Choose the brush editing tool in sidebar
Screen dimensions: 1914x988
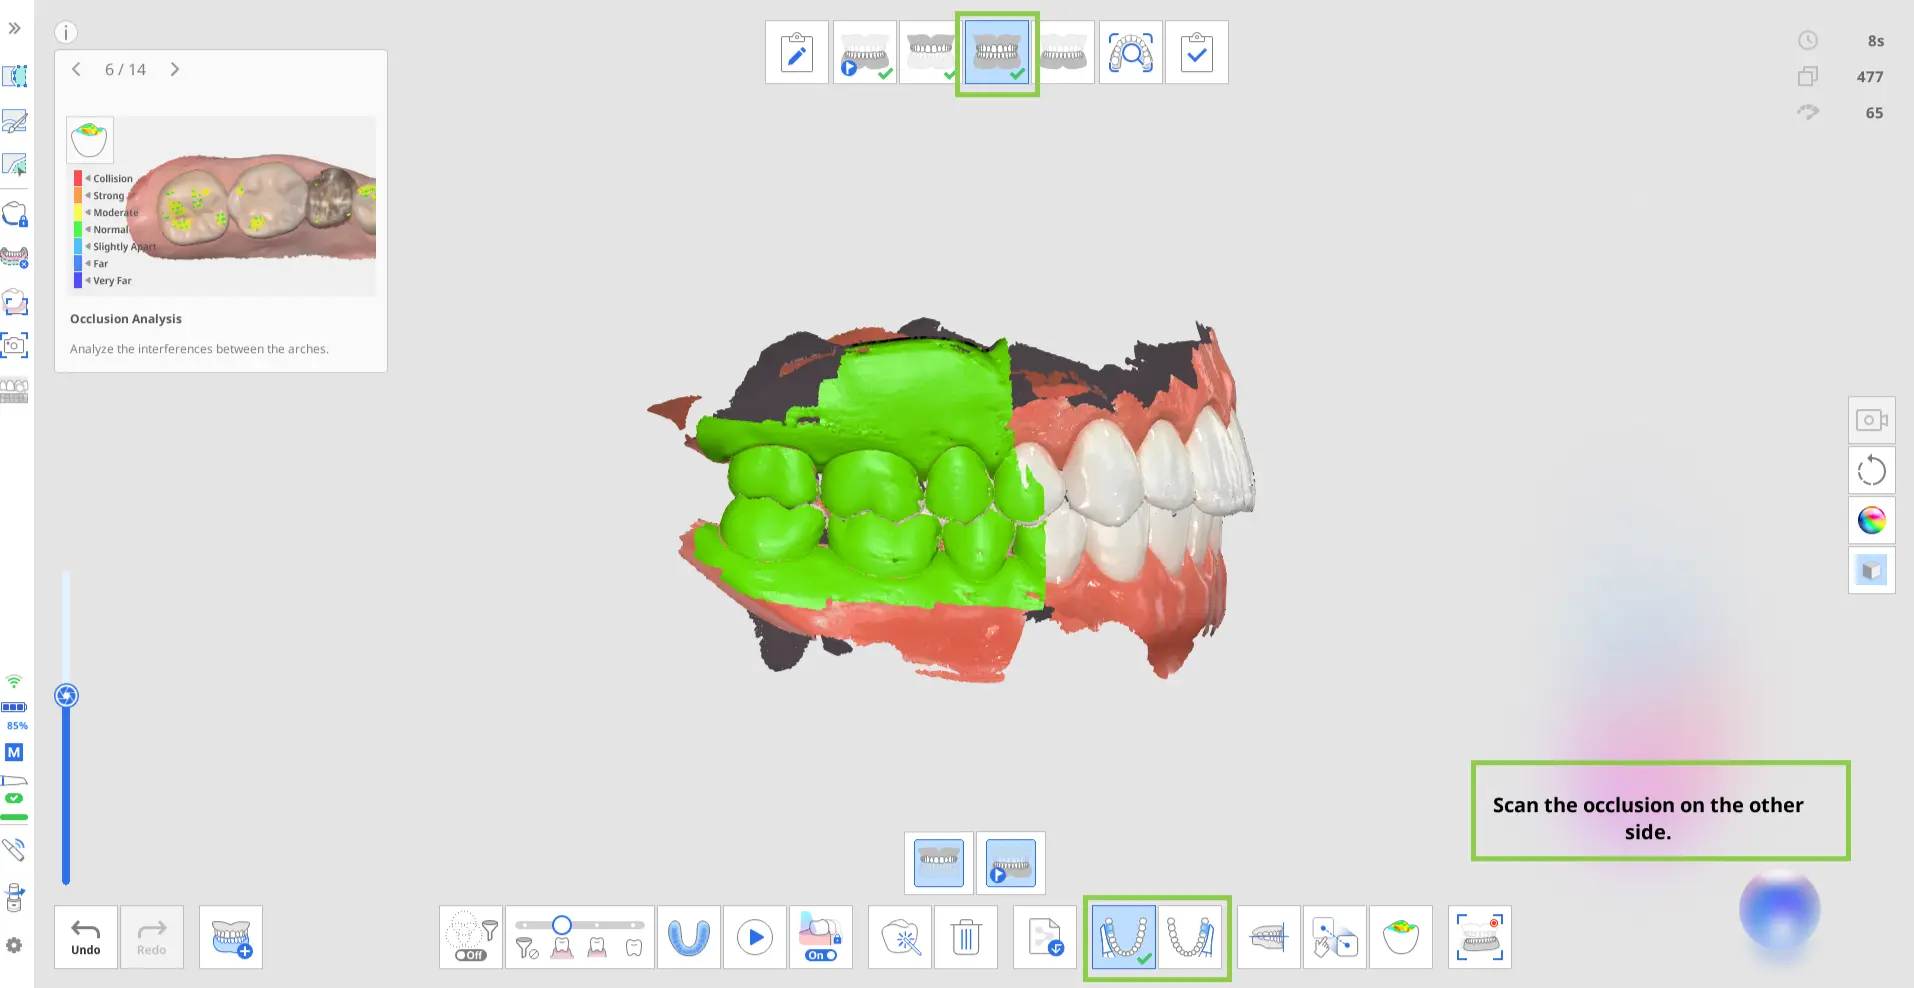(x=15, y=121)
